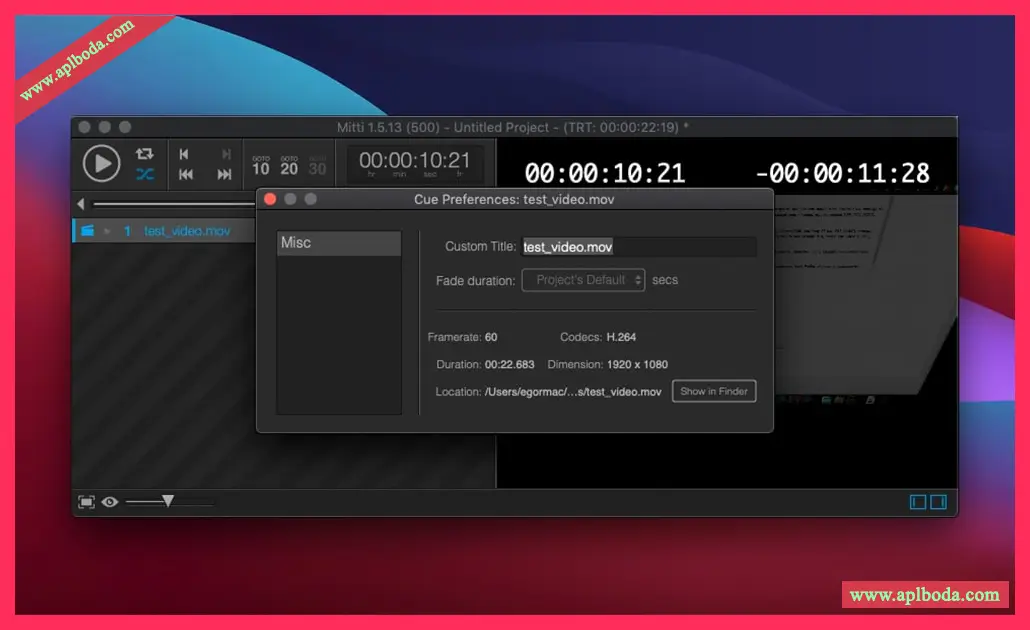Viewport: 1030px width, 630px height.
Task: Click the Dimension value 1920 x 1080
Action: pos(637,365)
